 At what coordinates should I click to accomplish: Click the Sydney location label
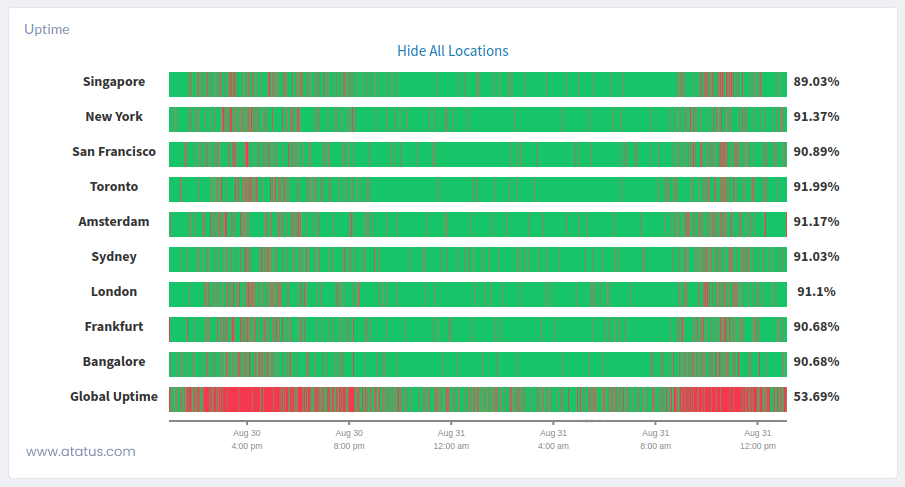[114, 257]
